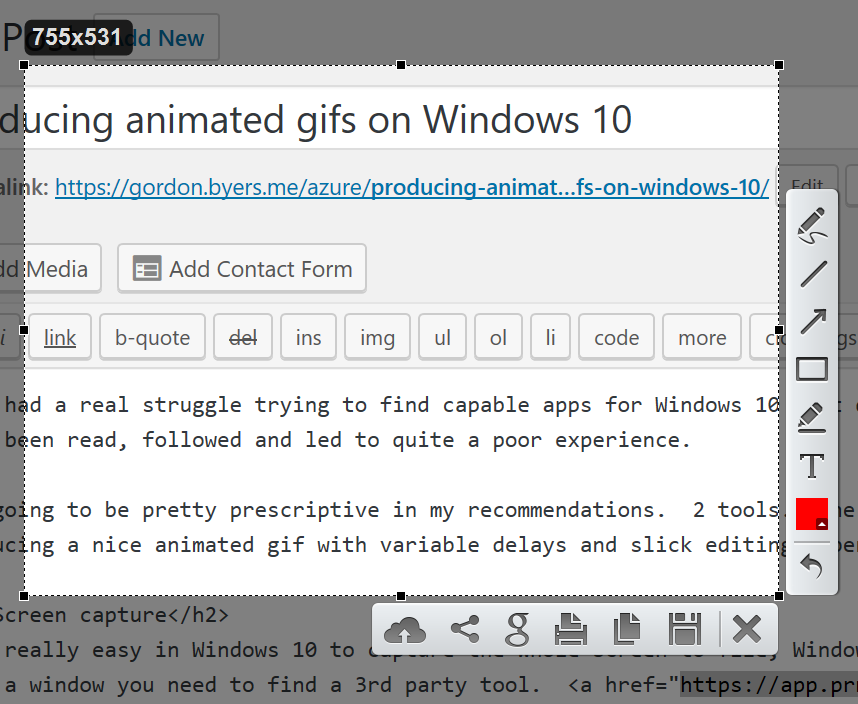Undo the last annotation
Image resolution: width=858 pixels, height=704 pixels.
(811, 566)
